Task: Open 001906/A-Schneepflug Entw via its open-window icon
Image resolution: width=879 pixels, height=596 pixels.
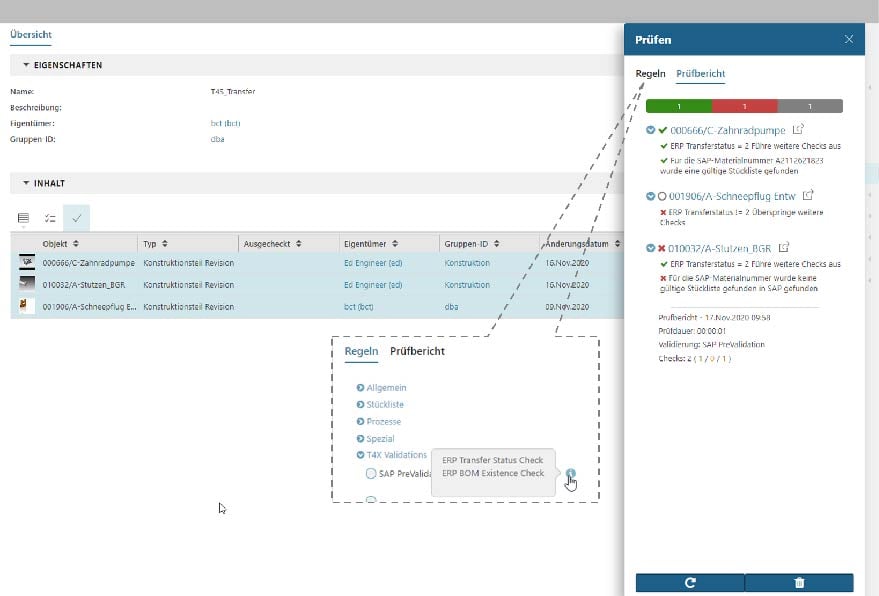Action: [807, 196]
